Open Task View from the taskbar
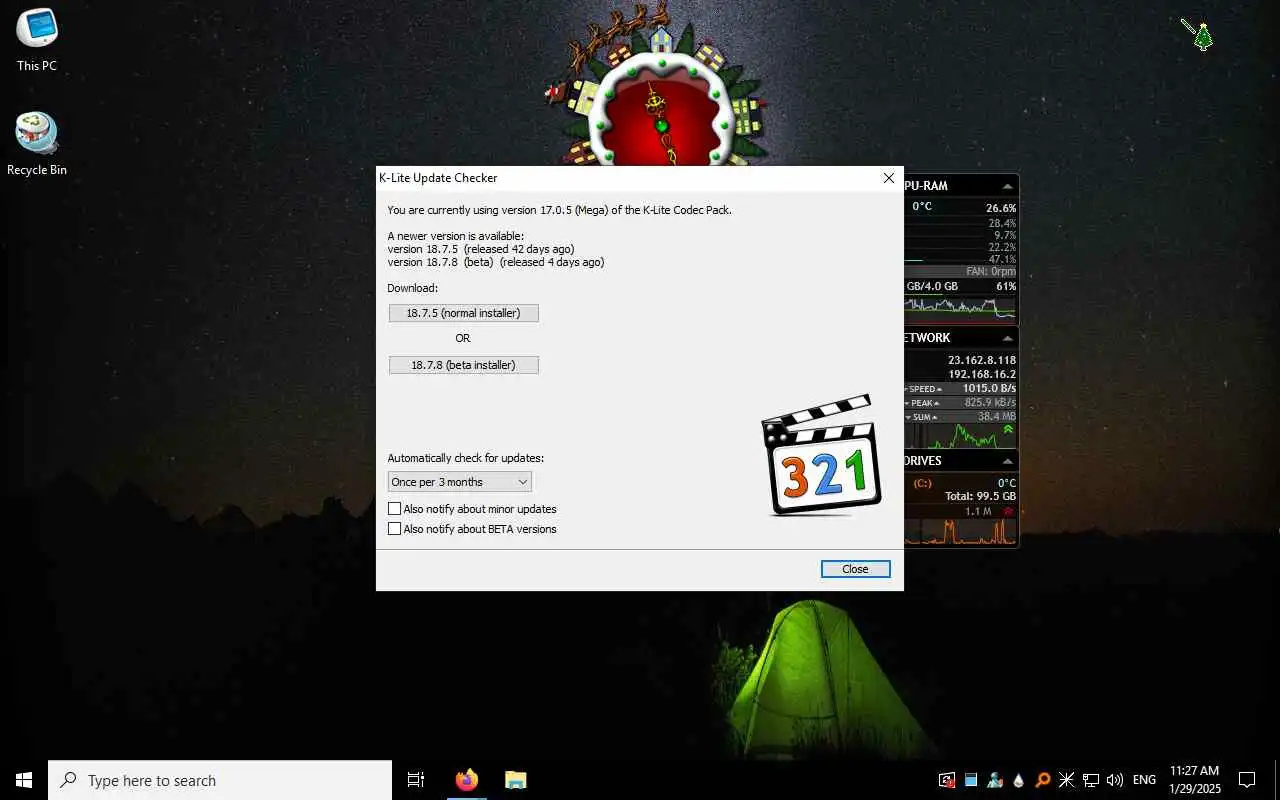The width and height of the screenshot is (1280, 800). point(416,780)
